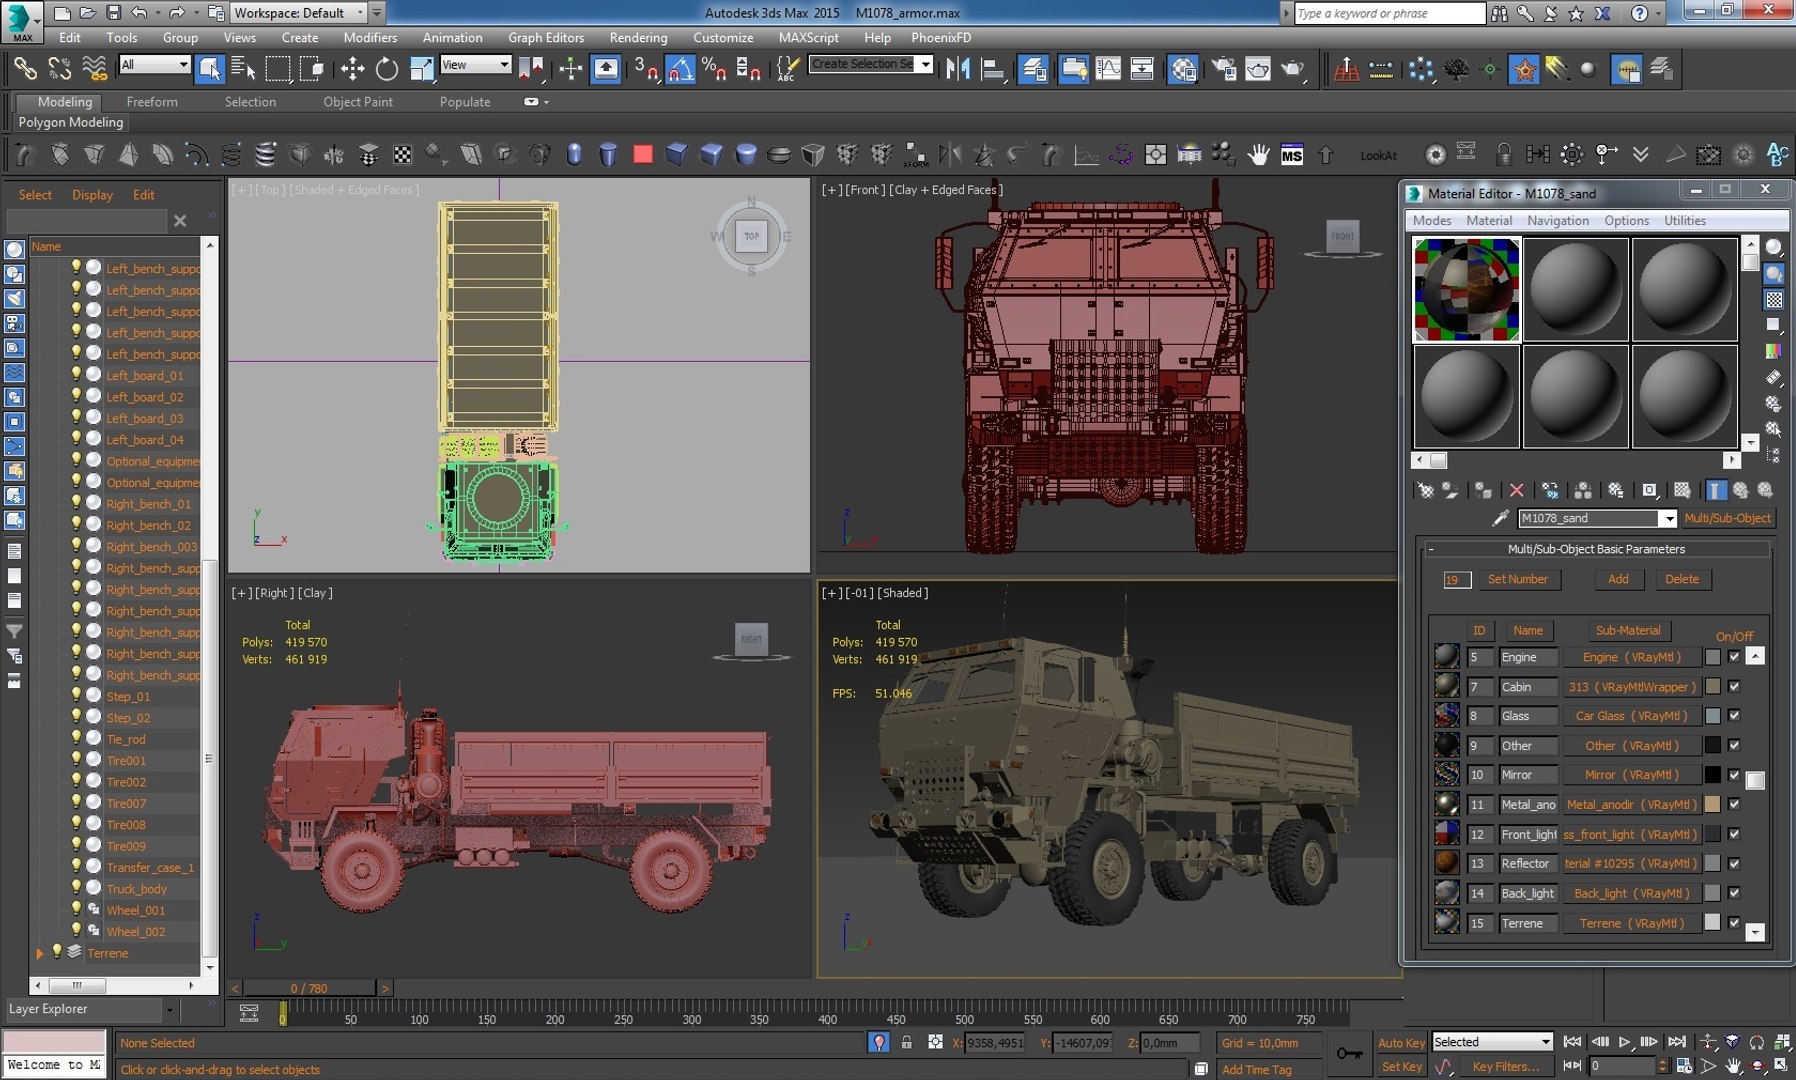This screenshot has height=1080, width=1796.
Task: Click the Delete sub-material button
Action: pos(1682,579)
